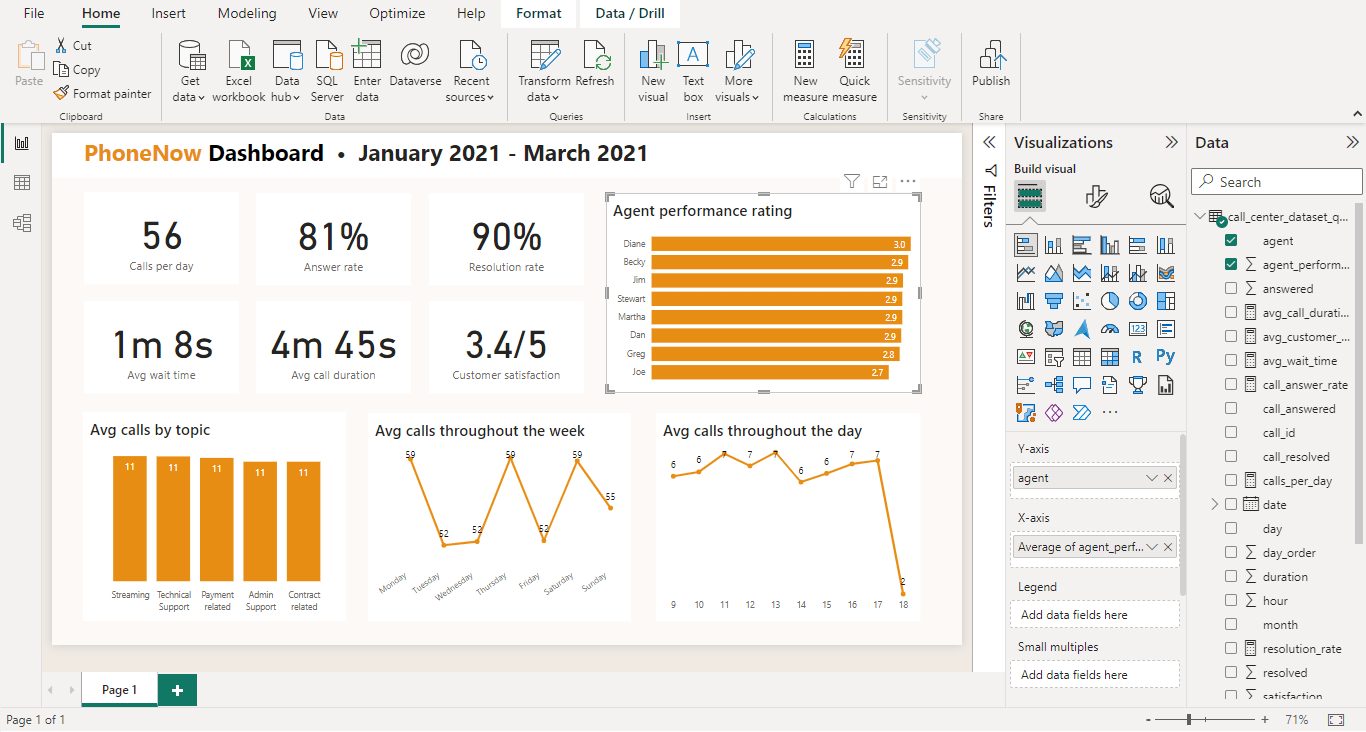Image resolution: width=1366 pixels, height=732 pixels.
Task: Uncheck the agent field
Action: 1231,240
